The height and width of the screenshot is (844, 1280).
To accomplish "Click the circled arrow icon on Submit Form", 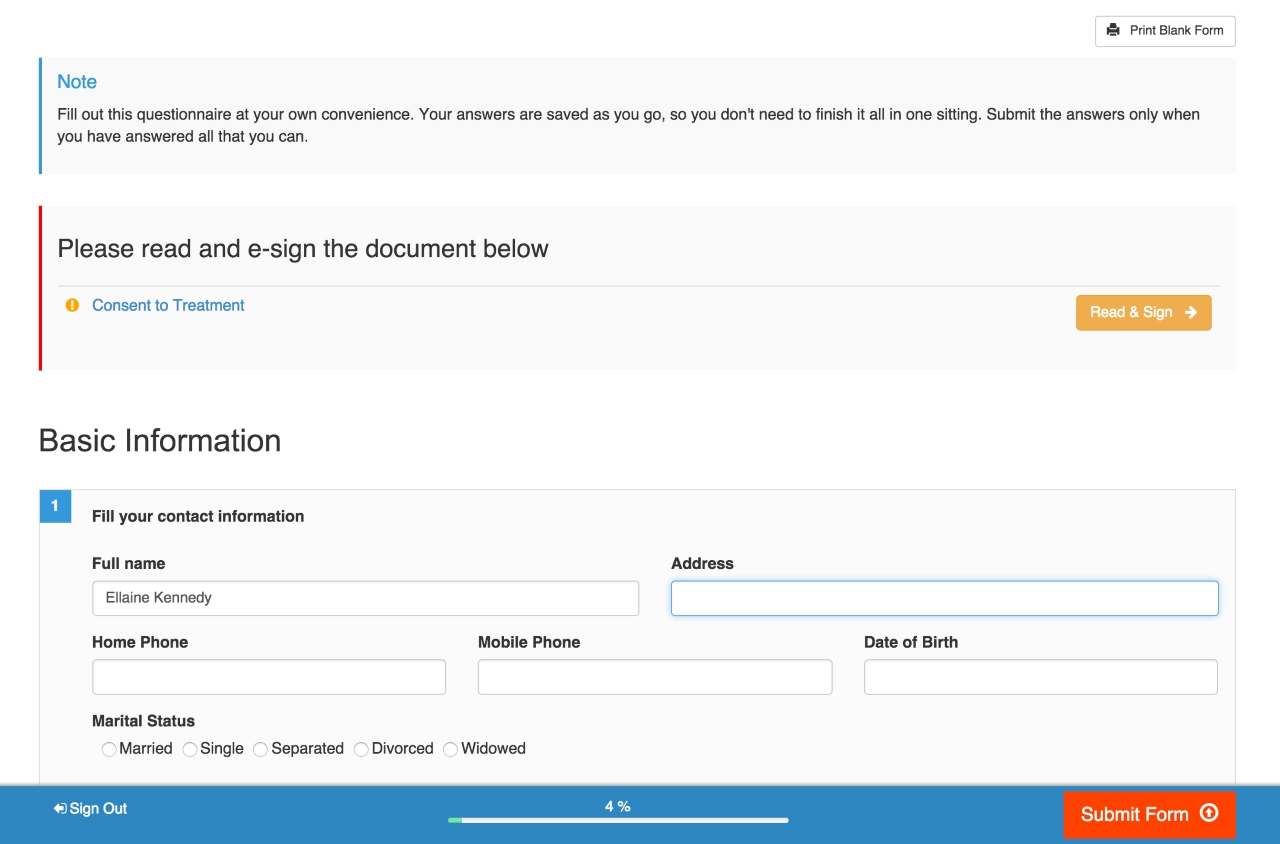I will (x=1209, y=814).
